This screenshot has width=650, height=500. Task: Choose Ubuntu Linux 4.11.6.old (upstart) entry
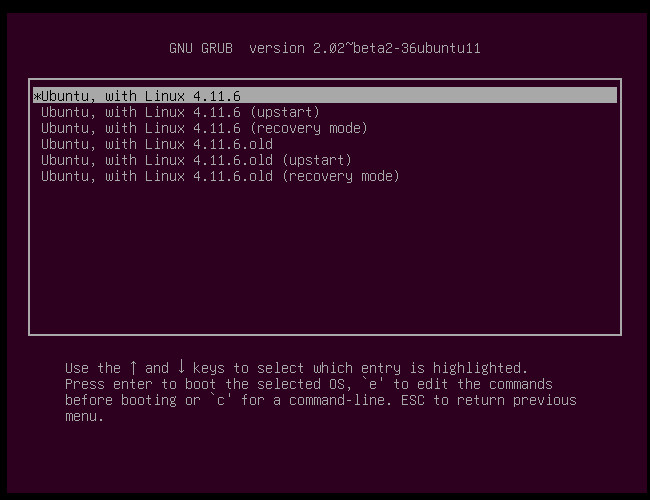196,160
